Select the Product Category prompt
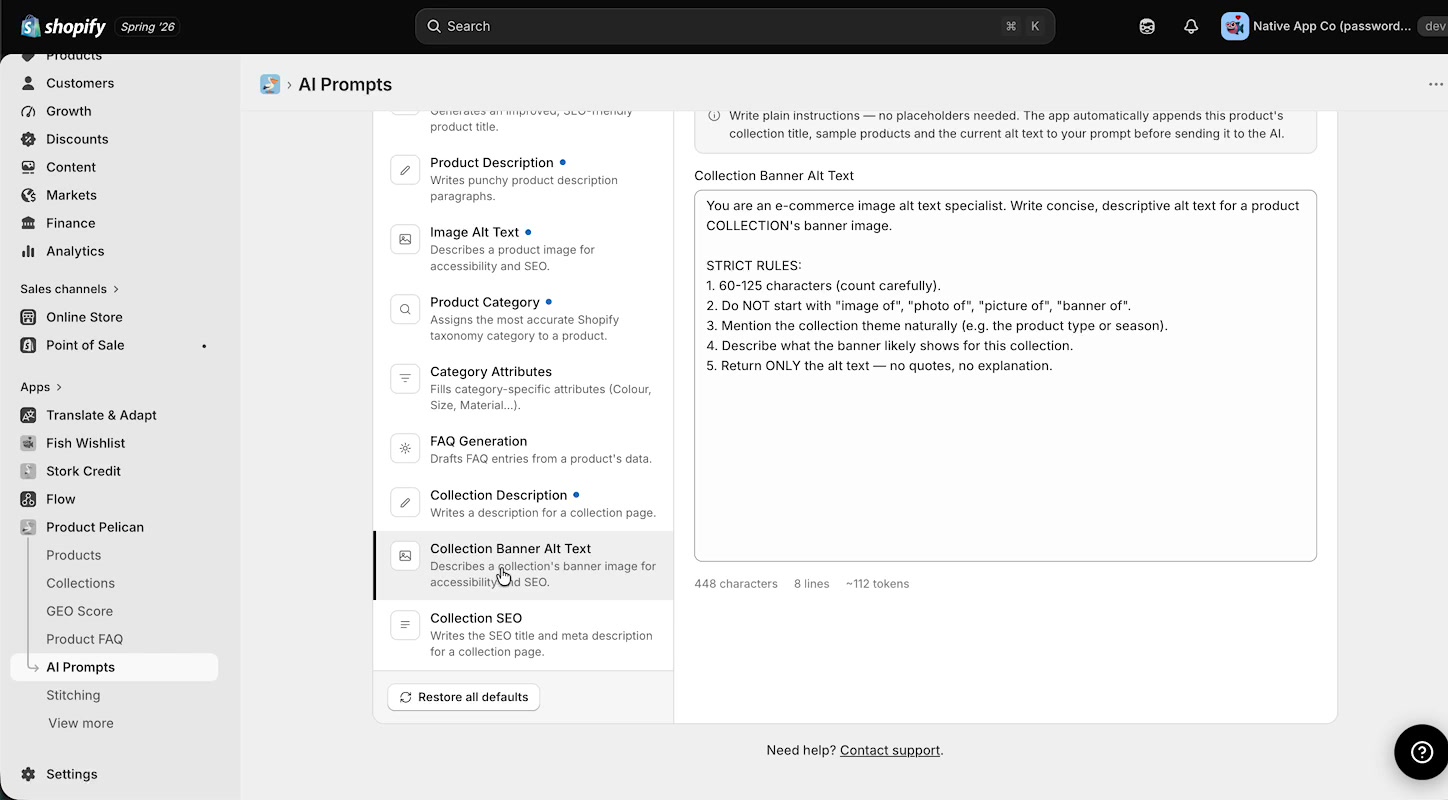 [523, 318]
